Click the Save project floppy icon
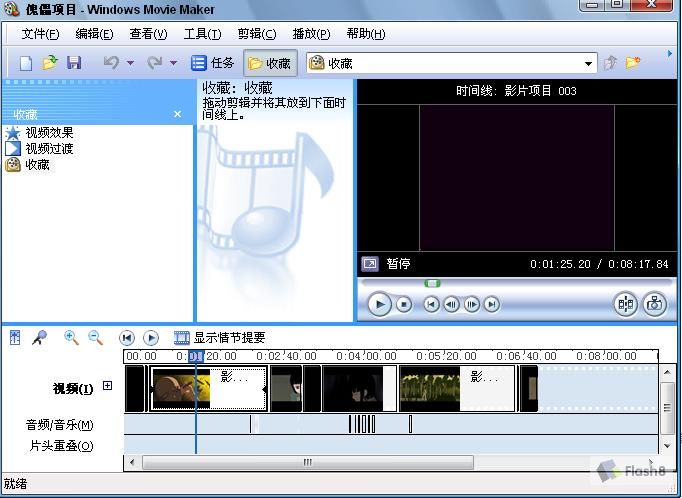This screenshot has width=682, height=498. pos(74,63)
